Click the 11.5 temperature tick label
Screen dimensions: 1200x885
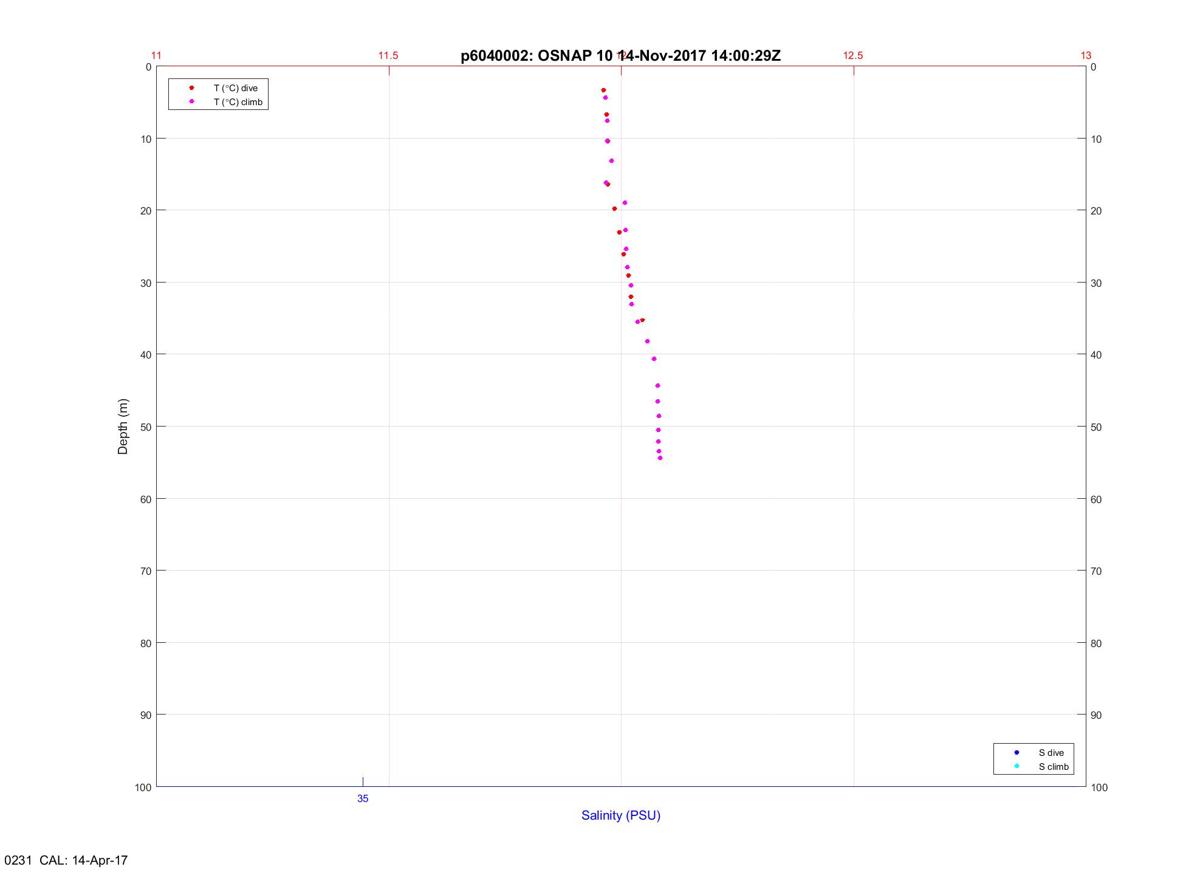(388, 56)
